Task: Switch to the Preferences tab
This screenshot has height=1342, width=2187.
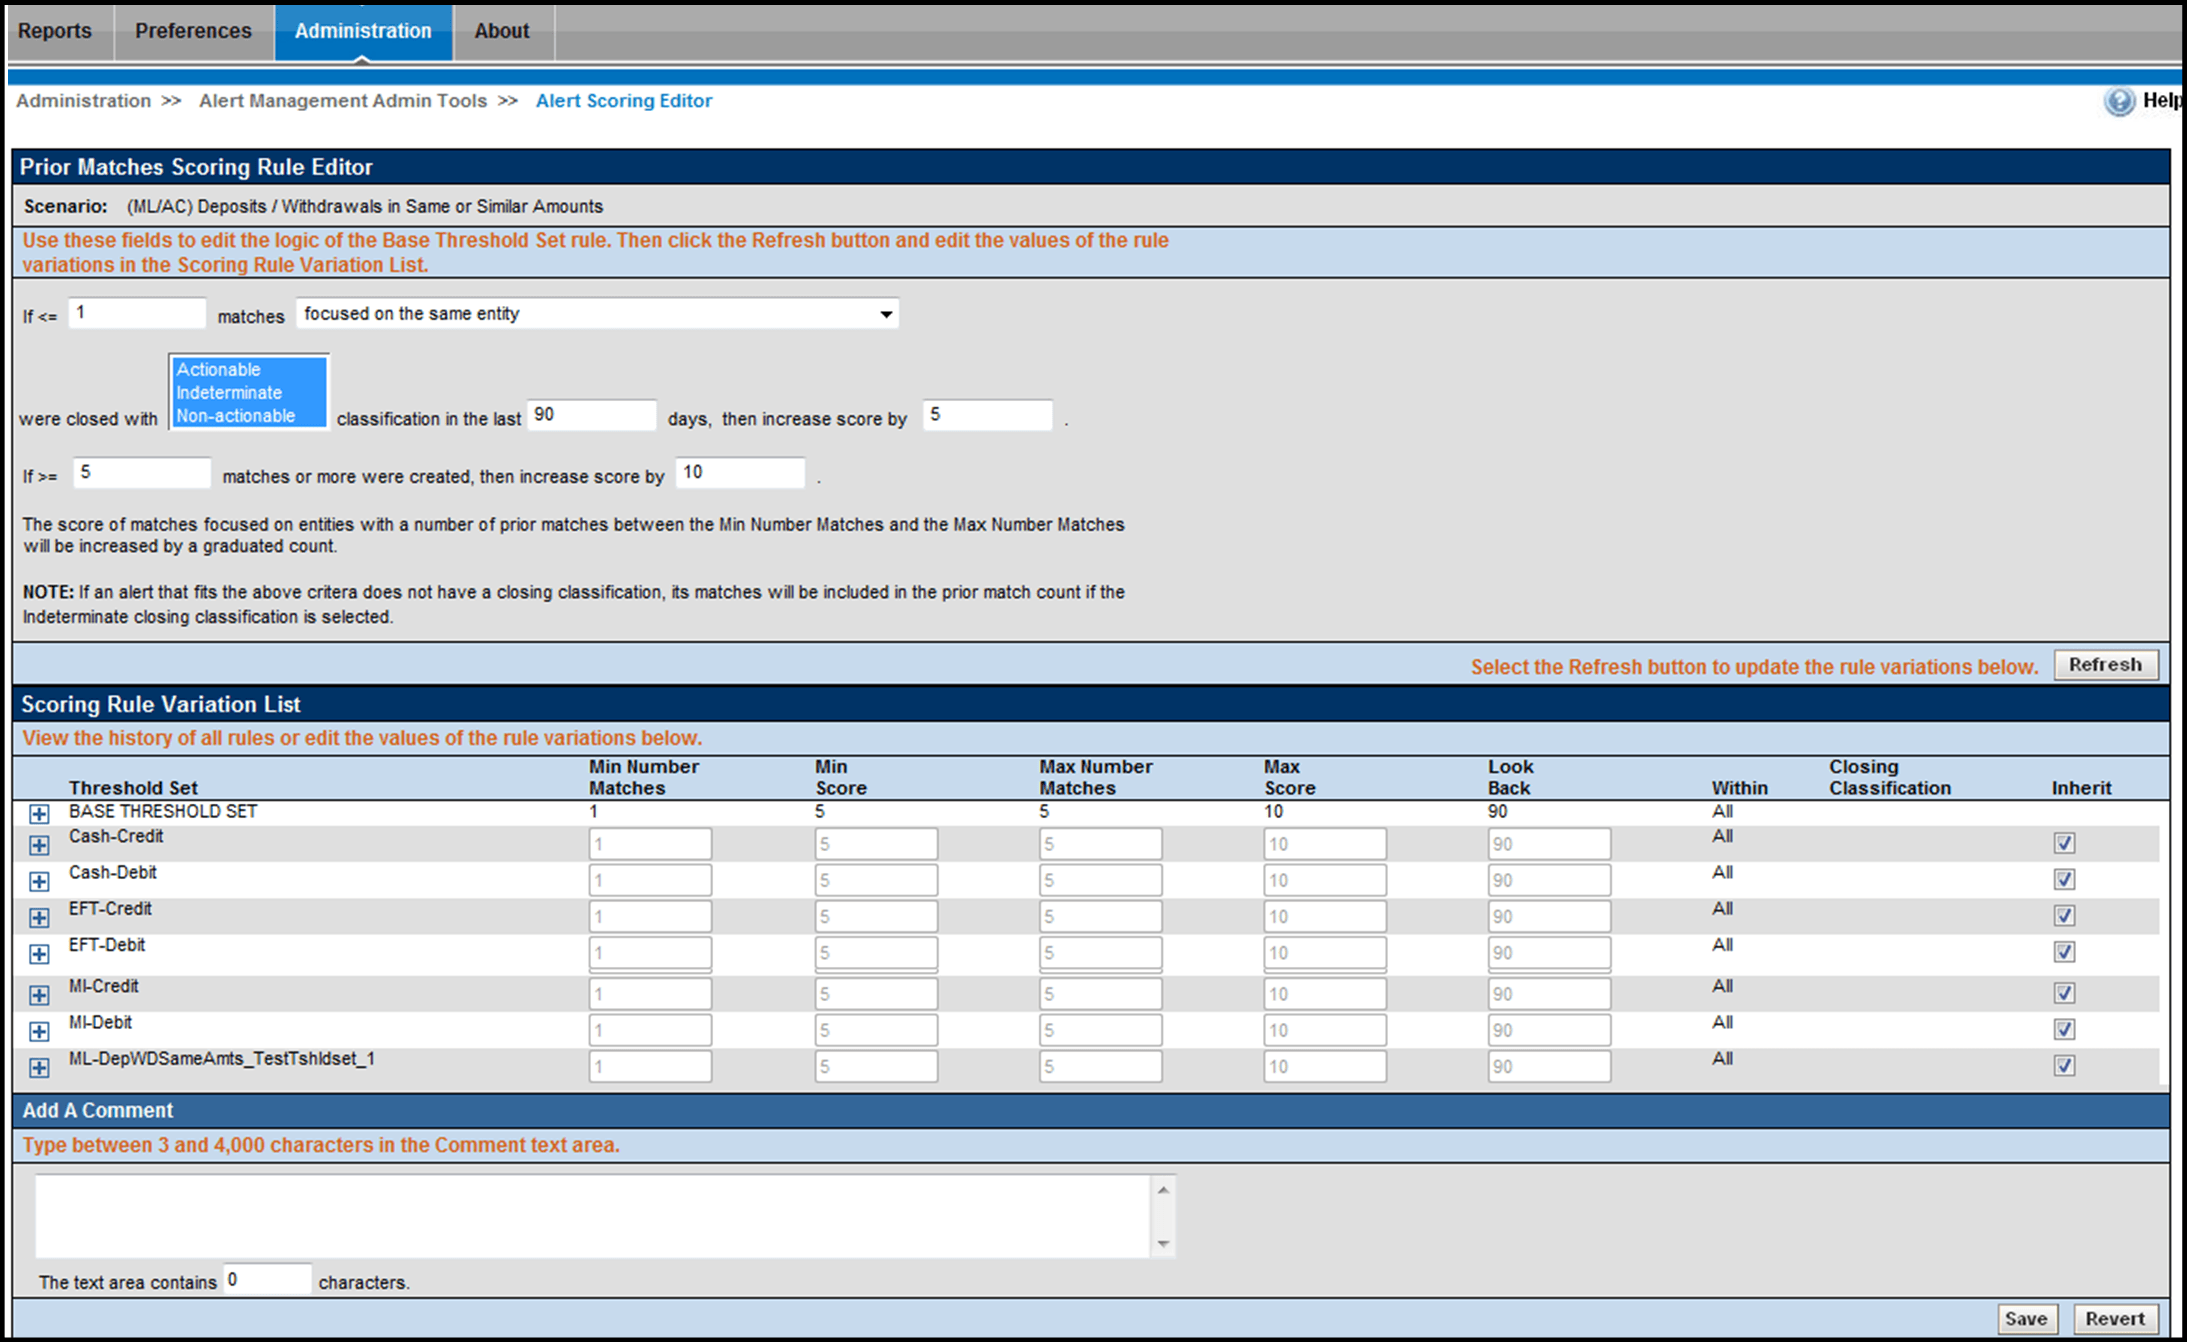Action: point(193,31)
